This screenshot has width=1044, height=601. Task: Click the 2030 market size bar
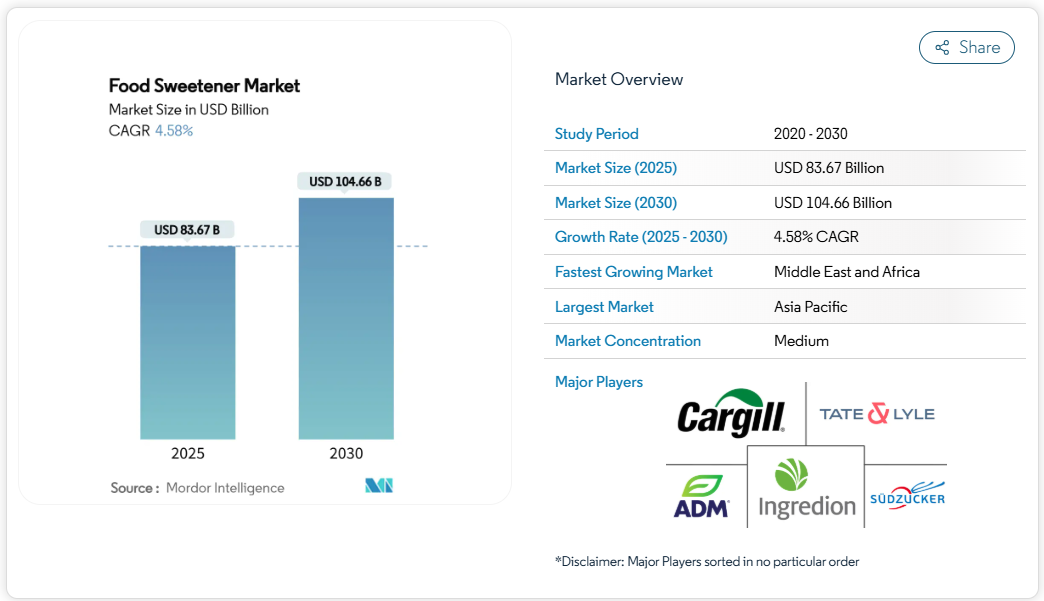[346, 318]
